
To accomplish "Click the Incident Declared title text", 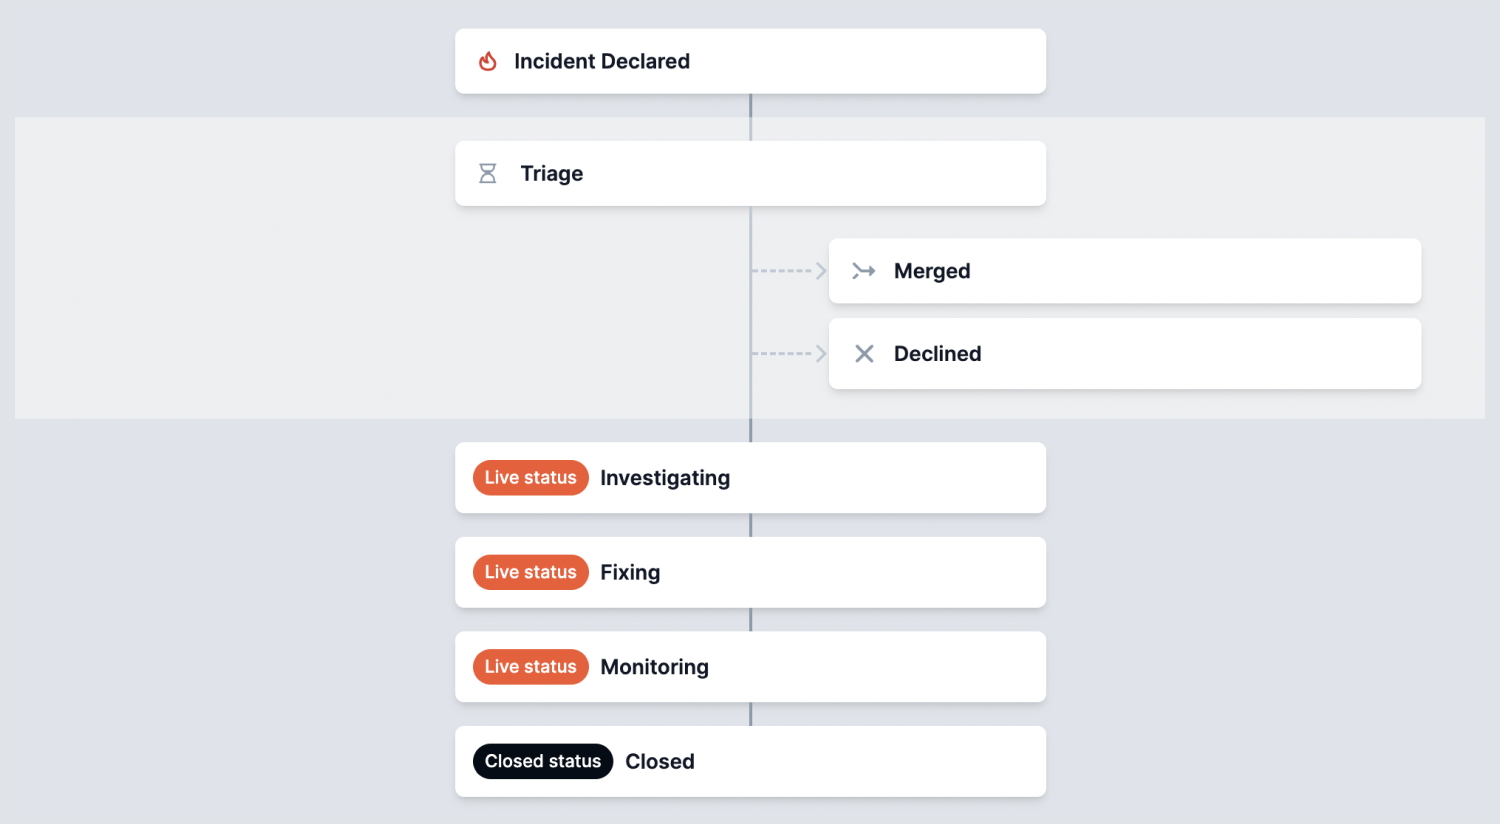I will coord(602,62).
